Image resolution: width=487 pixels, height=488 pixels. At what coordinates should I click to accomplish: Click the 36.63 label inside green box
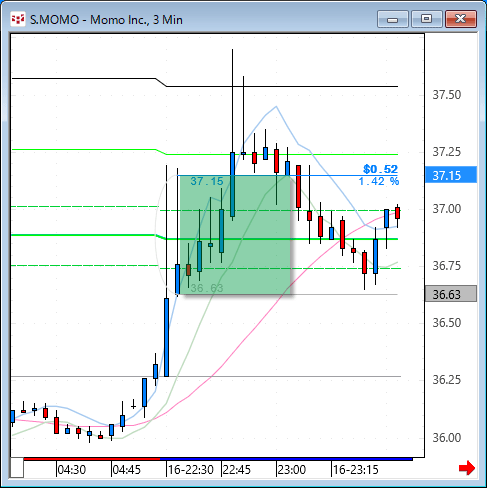point(207,288)
